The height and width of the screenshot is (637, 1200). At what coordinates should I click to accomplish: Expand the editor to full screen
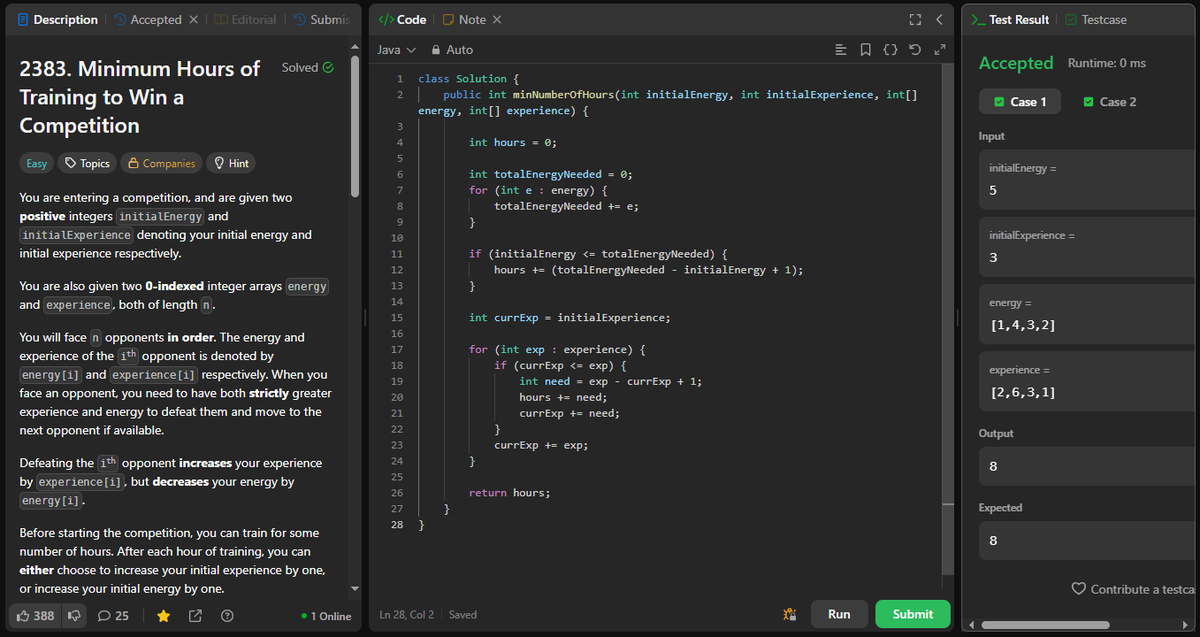pos(938,49)
